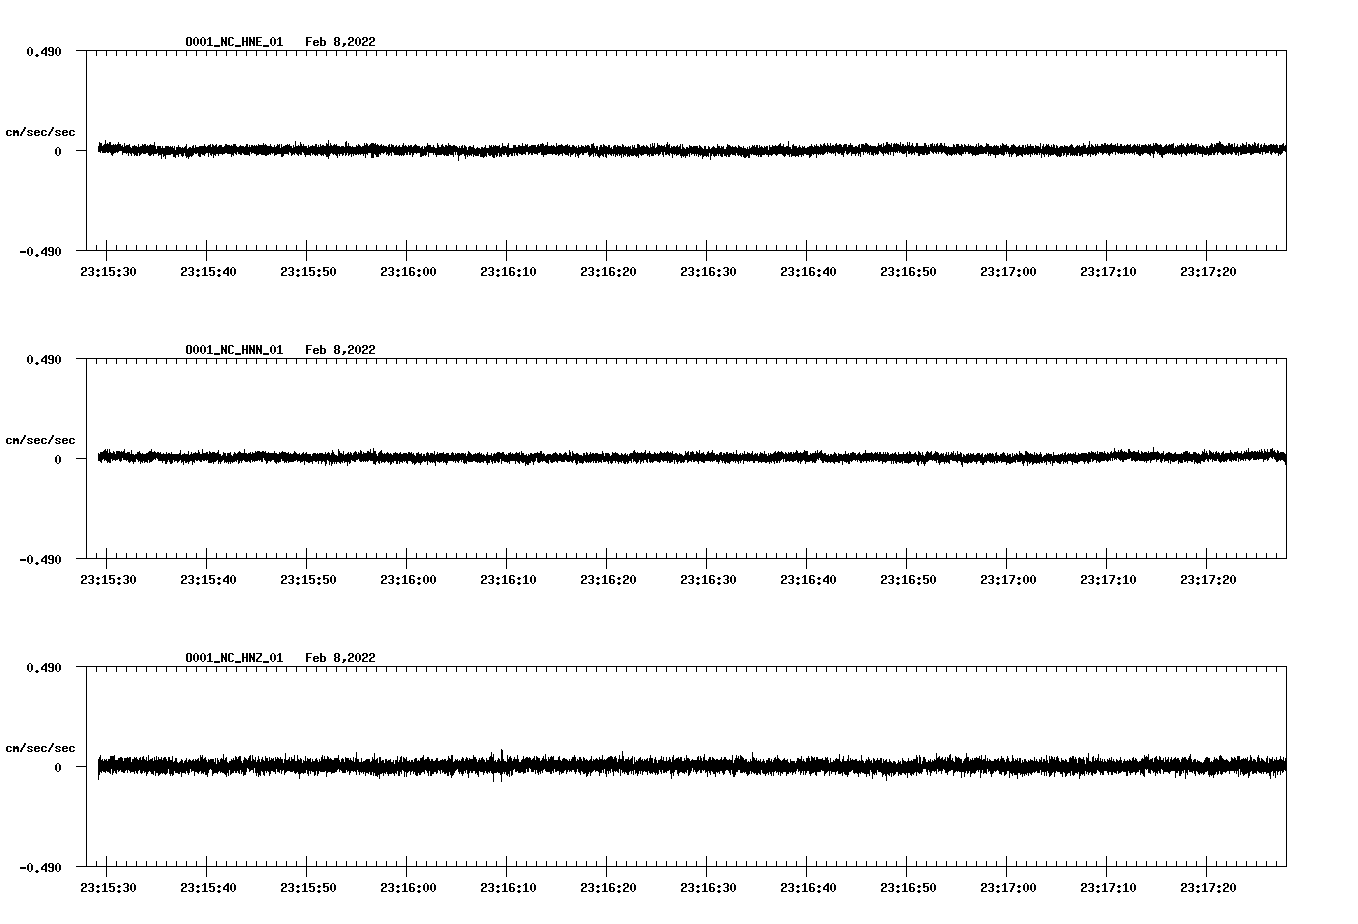
Task: Click the -0.490 lower limit on HNN axis
Action: pos(40,559)
